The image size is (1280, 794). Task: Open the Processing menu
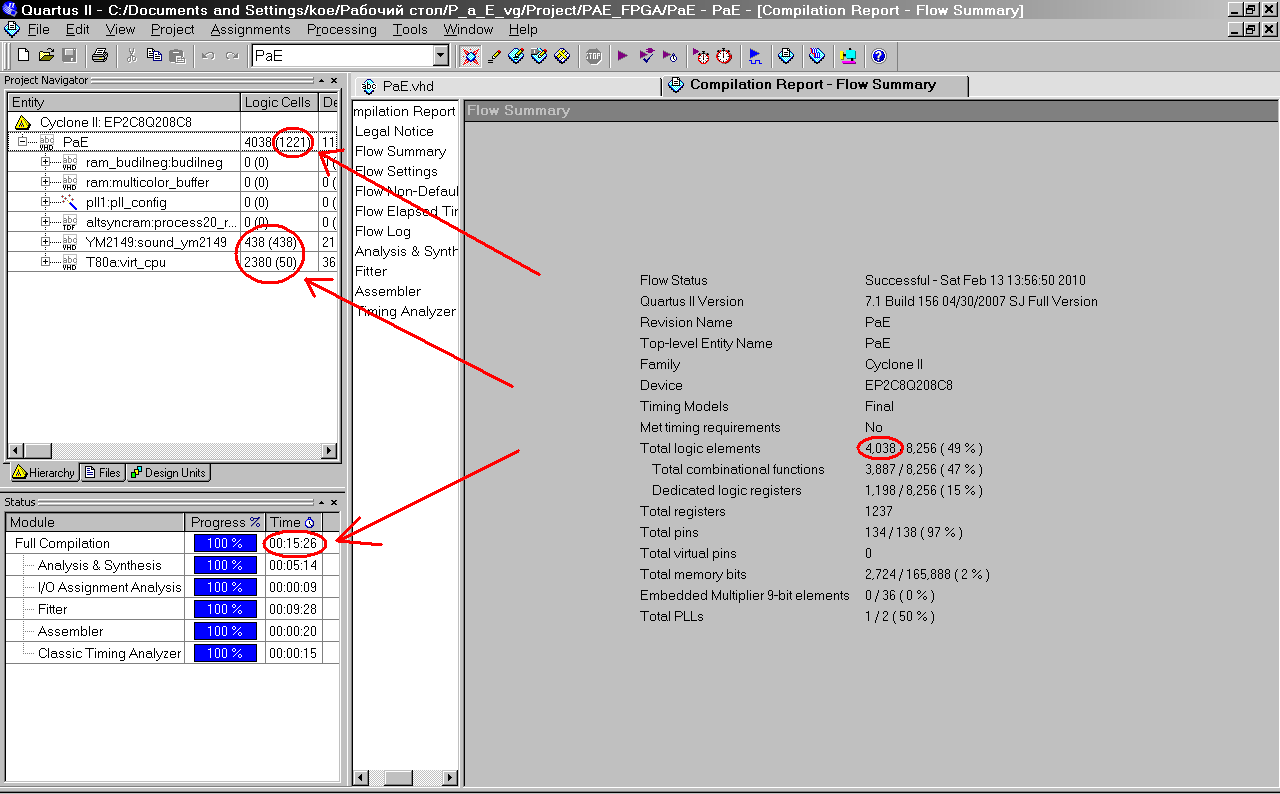coord(341,30)
